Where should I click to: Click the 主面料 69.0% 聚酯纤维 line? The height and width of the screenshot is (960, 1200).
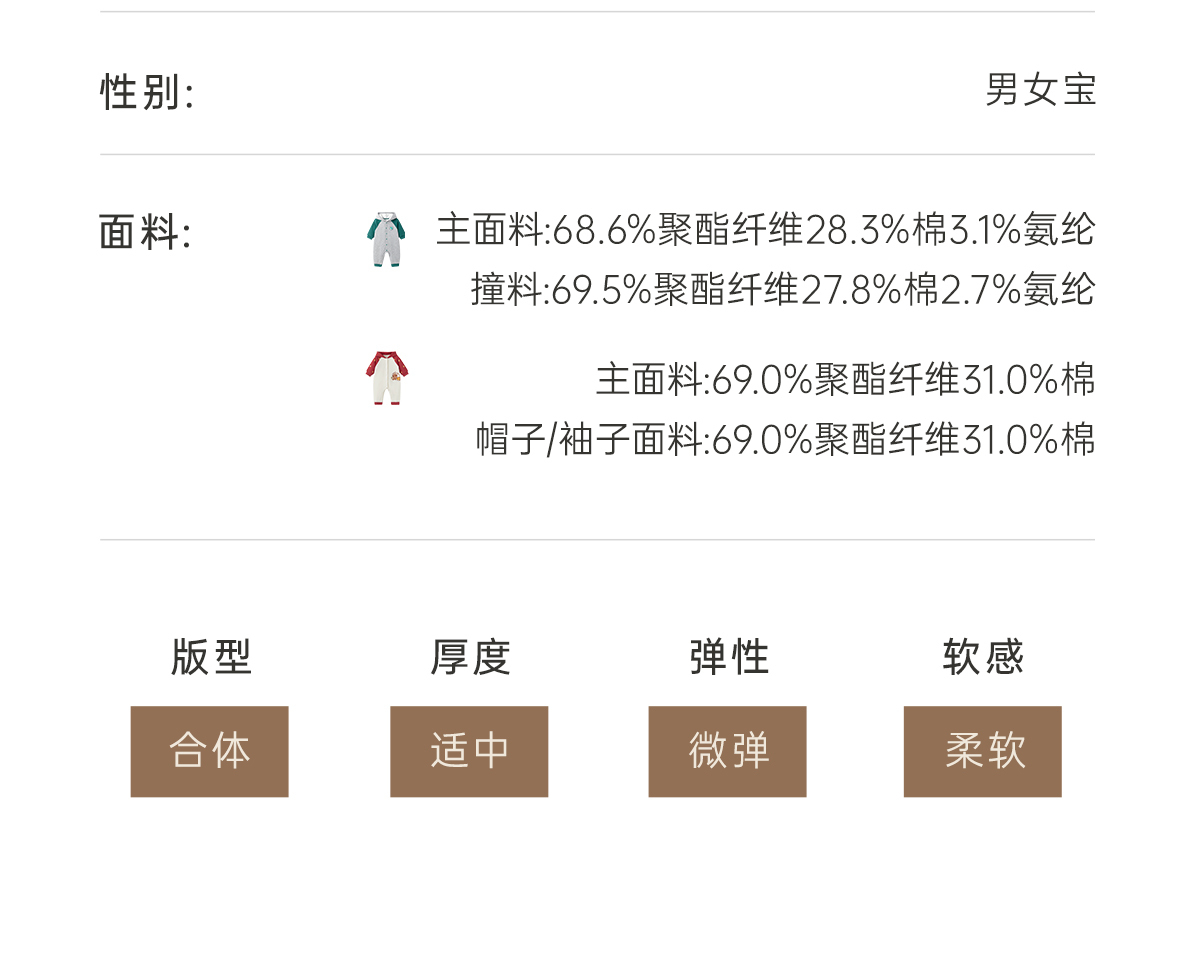click(845, 380)
